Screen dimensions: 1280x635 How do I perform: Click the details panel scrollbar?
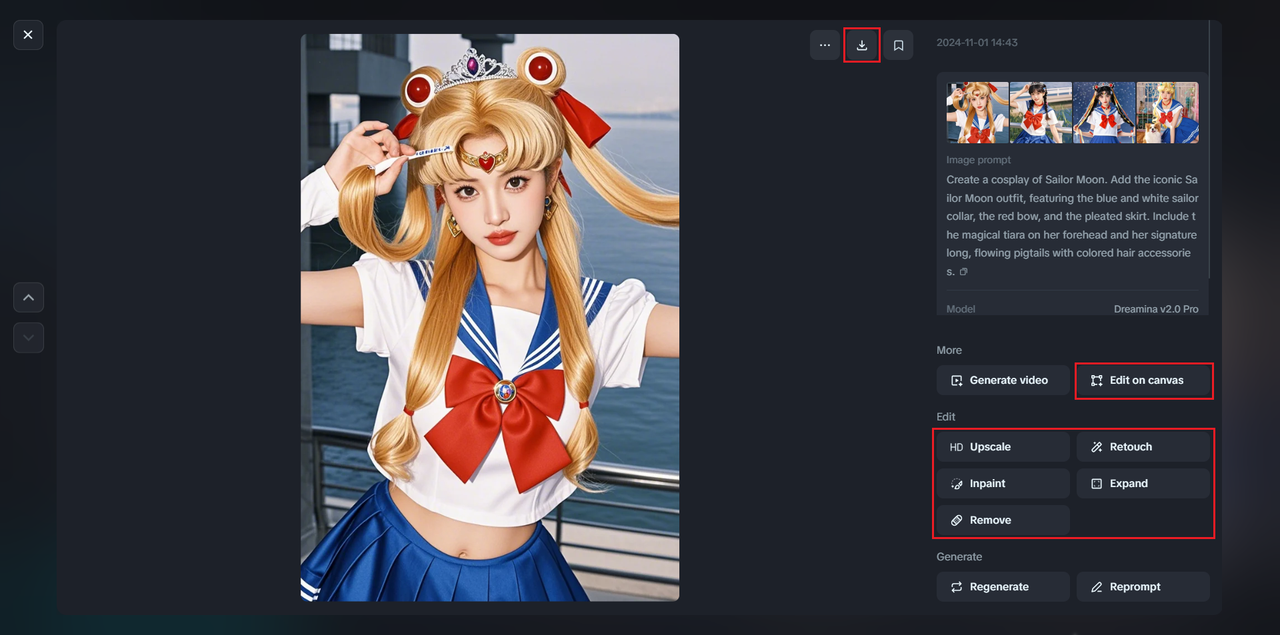click(1209, 148)
